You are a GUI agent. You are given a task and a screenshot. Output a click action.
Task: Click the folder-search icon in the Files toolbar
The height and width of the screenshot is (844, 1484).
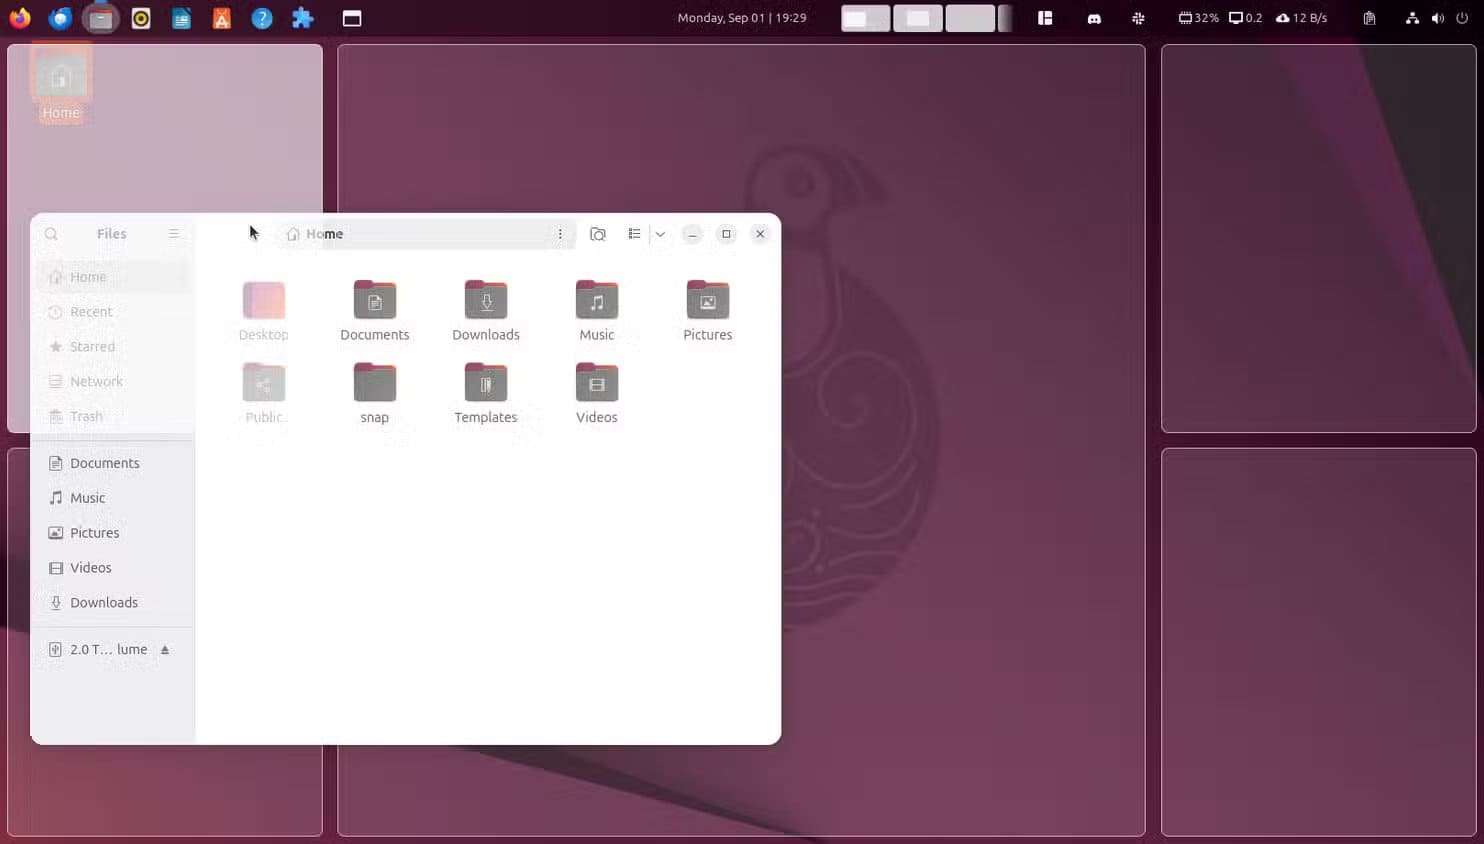click(598, 233)
